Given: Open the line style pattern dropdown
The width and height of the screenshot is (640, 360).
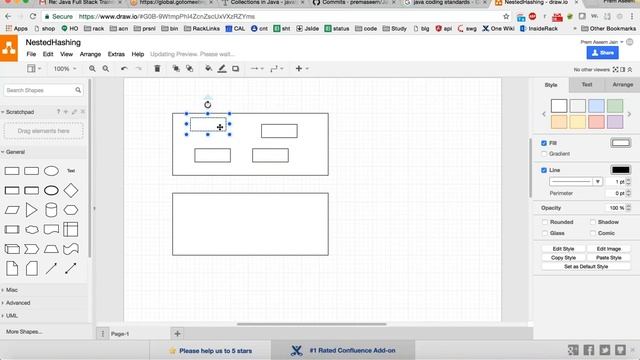Looking at the screenshot, I should pyautogui.click(x=576, y=181).
